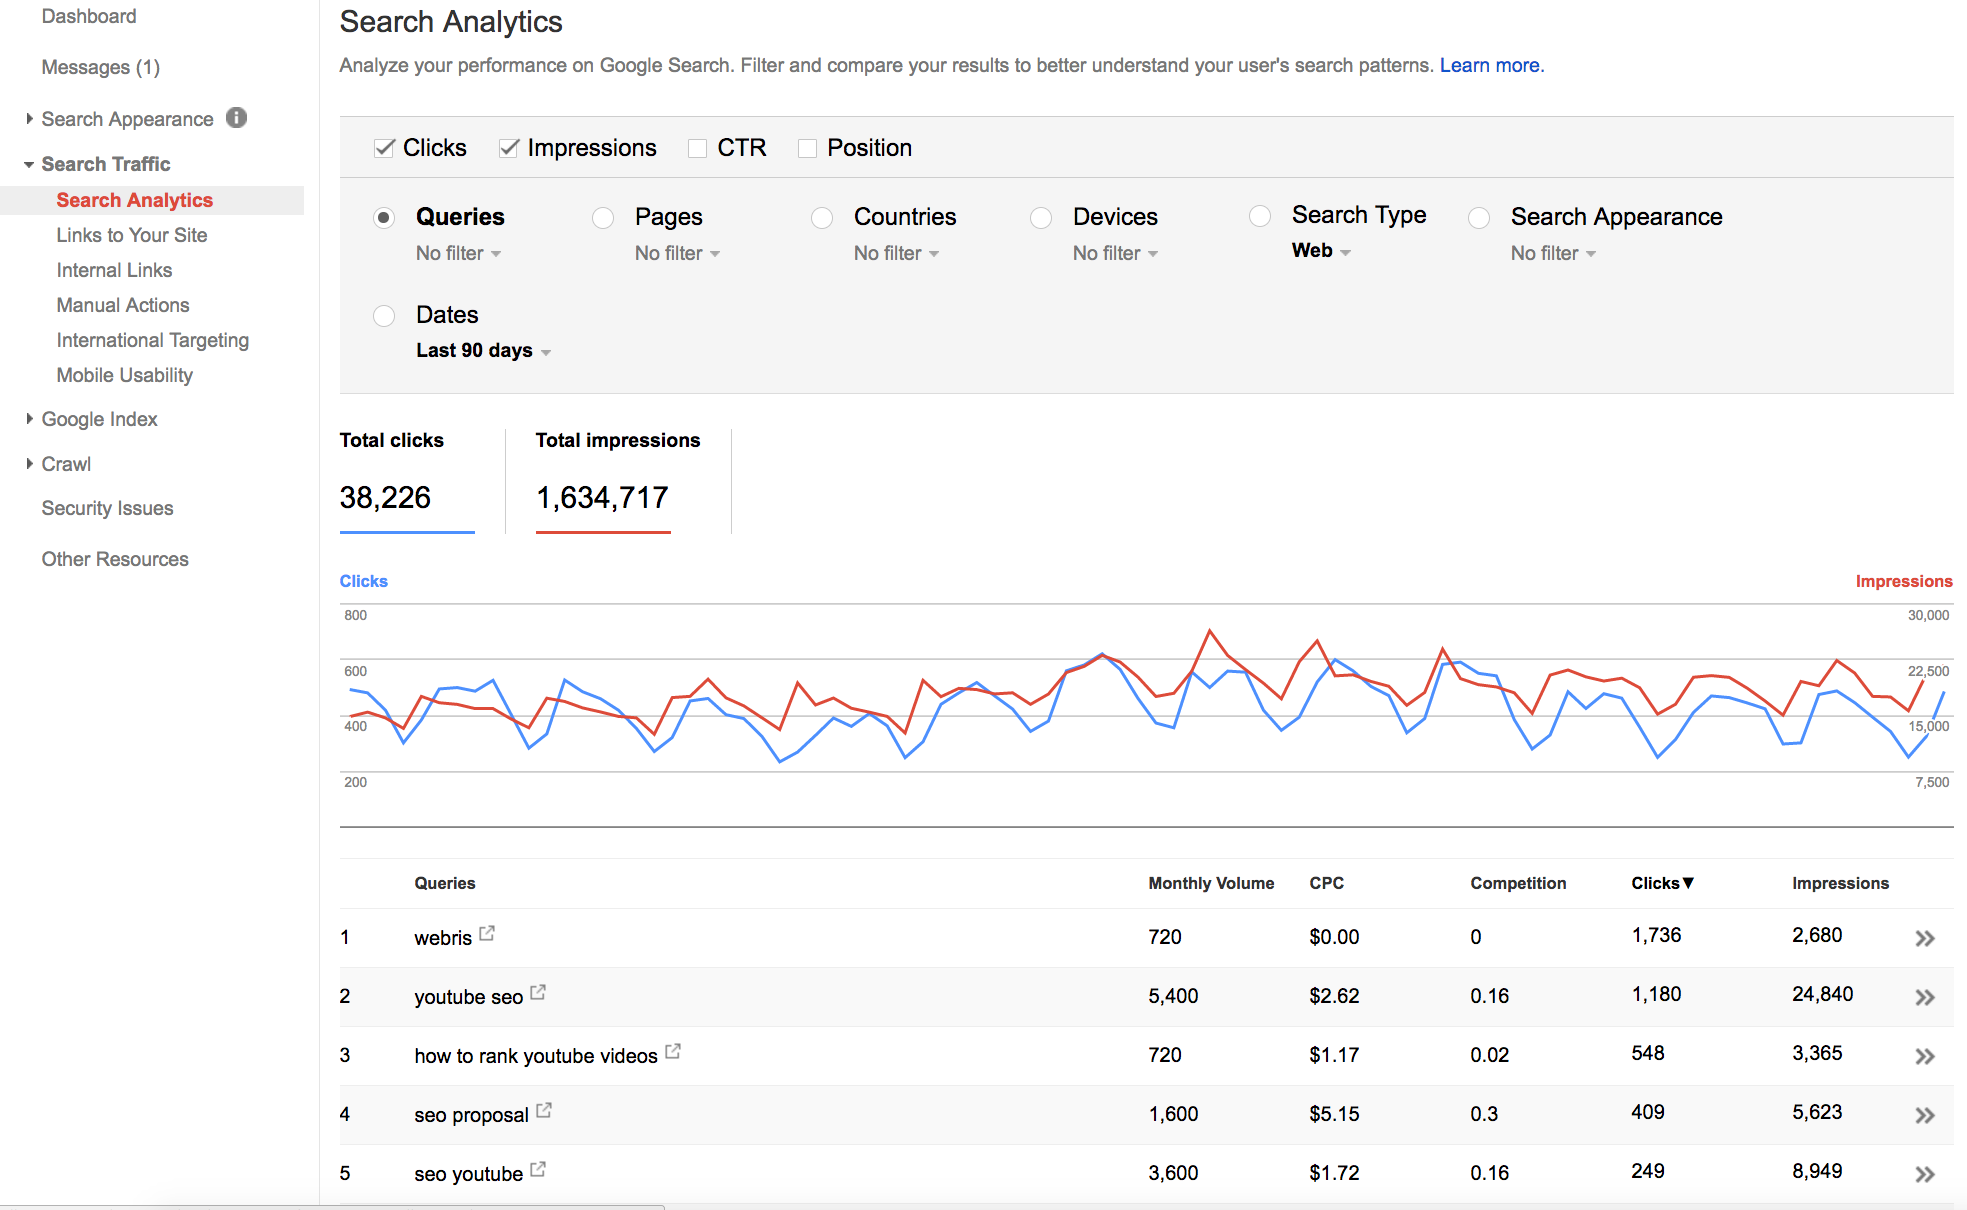Sort table by Impressions column header
The width and height of the screenshot is (1967, 1210).
pyautogui.click(x=1840, y=883)
